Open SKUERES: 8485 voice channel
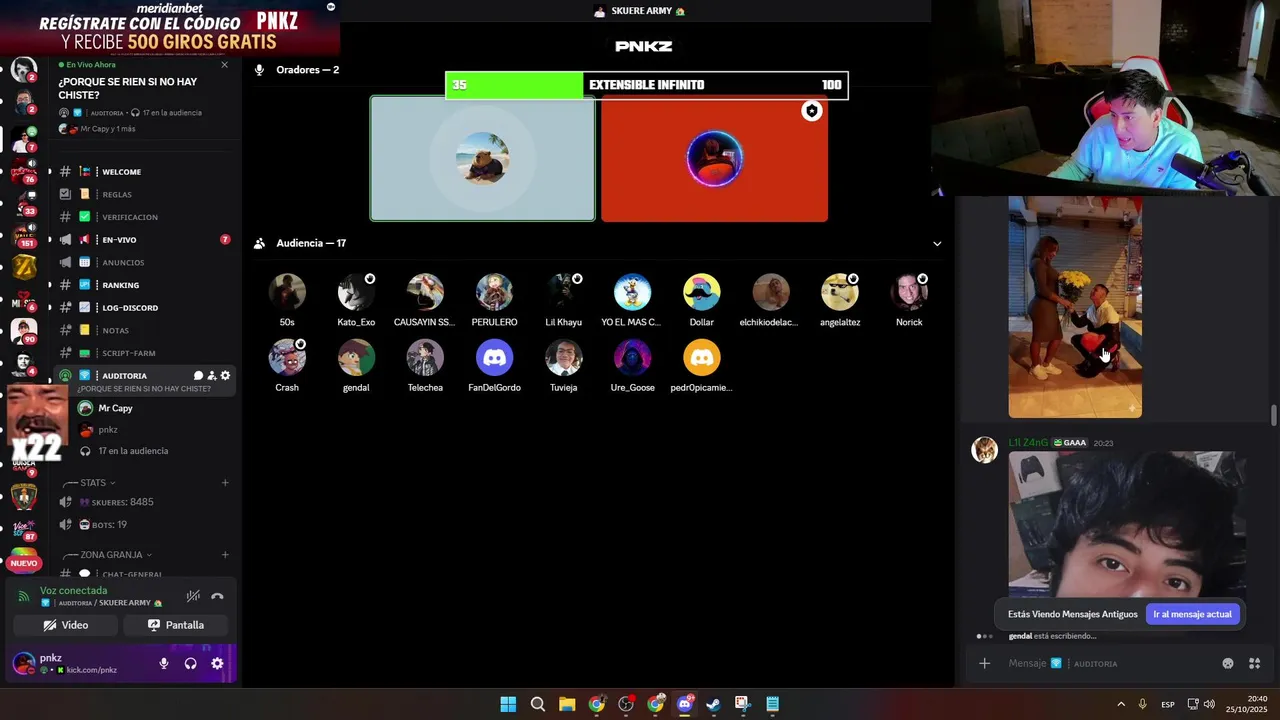 tap(144, 502)
